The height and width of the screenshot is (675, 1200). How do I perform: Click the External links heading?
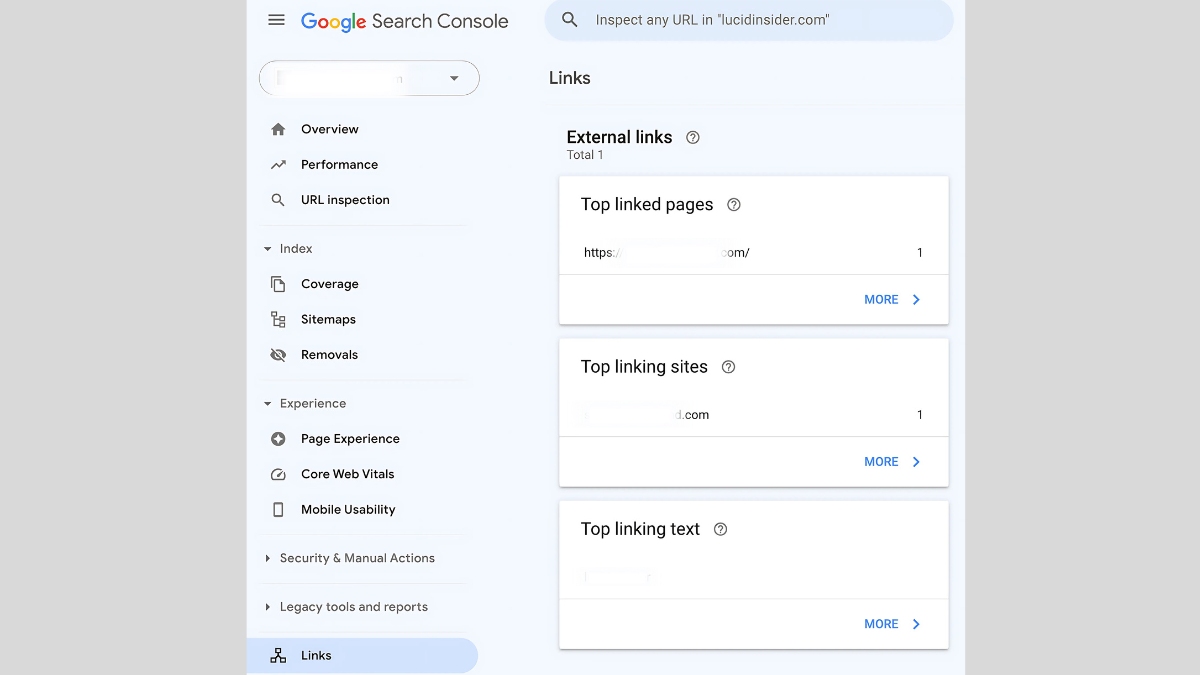(619, 137)
